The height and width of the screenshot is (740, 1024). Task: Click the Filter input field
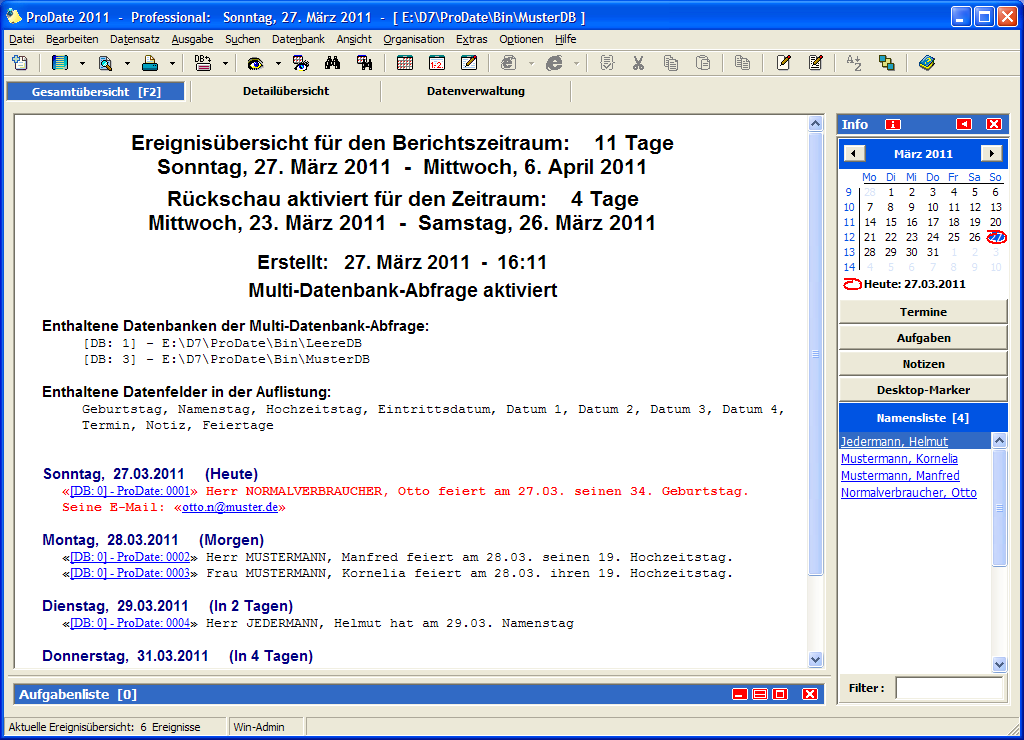click(948, 688)
